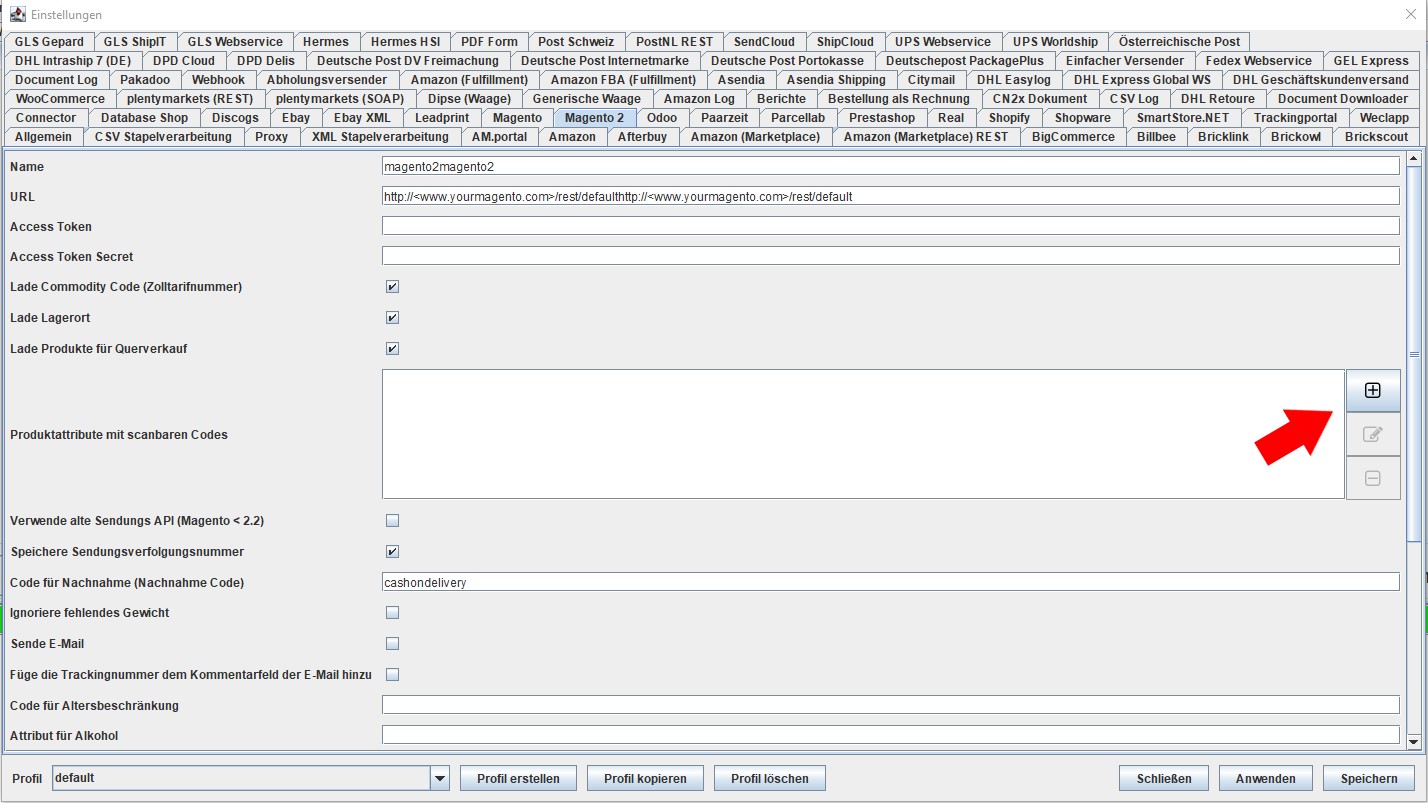
Task: Enable Verwende alte Sendungs API checkbox
Action: (392, 521)
